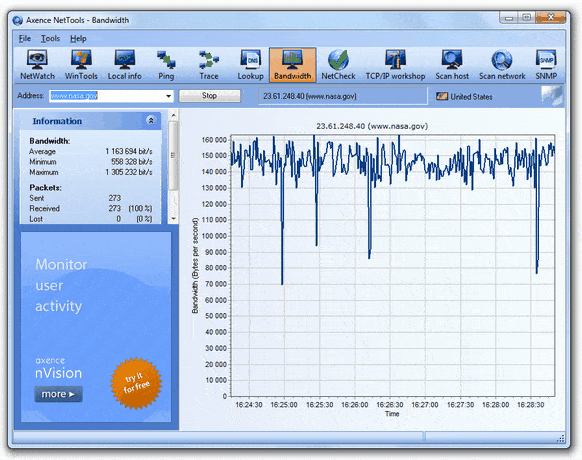Launch the Trace tool
Viewport: 582px width, 460px height.
[209, 65]
